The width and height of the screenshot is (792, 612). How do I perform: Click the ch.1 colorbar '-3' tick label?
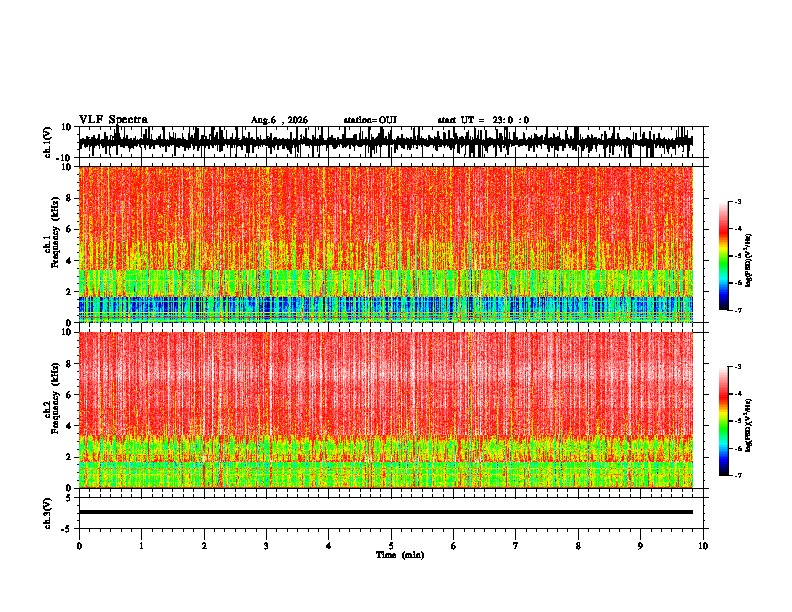[x=737, y=201]
